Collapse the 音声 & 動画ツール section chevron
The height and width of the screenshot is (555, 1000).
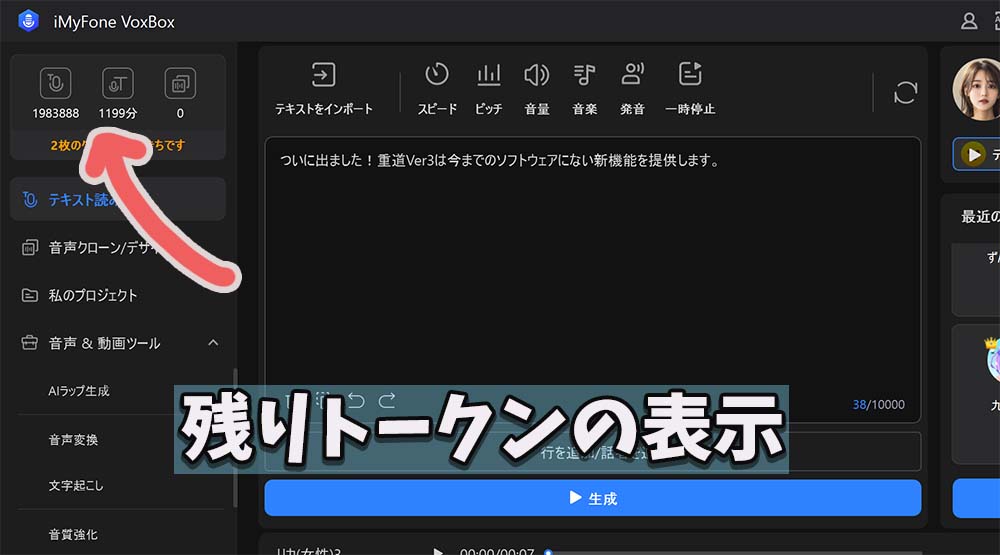213,343
